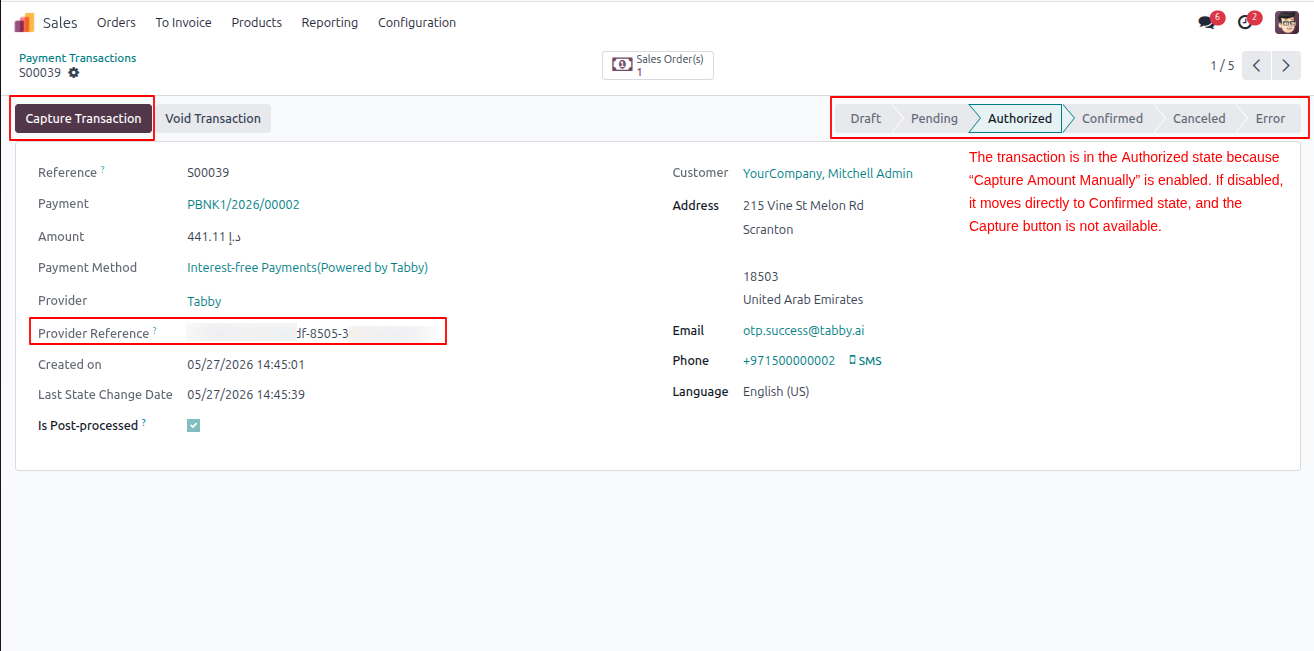Click the address line 215 Vine St Melon Rd
This screenshot has height=651, width=1314.
click(803, 206)
